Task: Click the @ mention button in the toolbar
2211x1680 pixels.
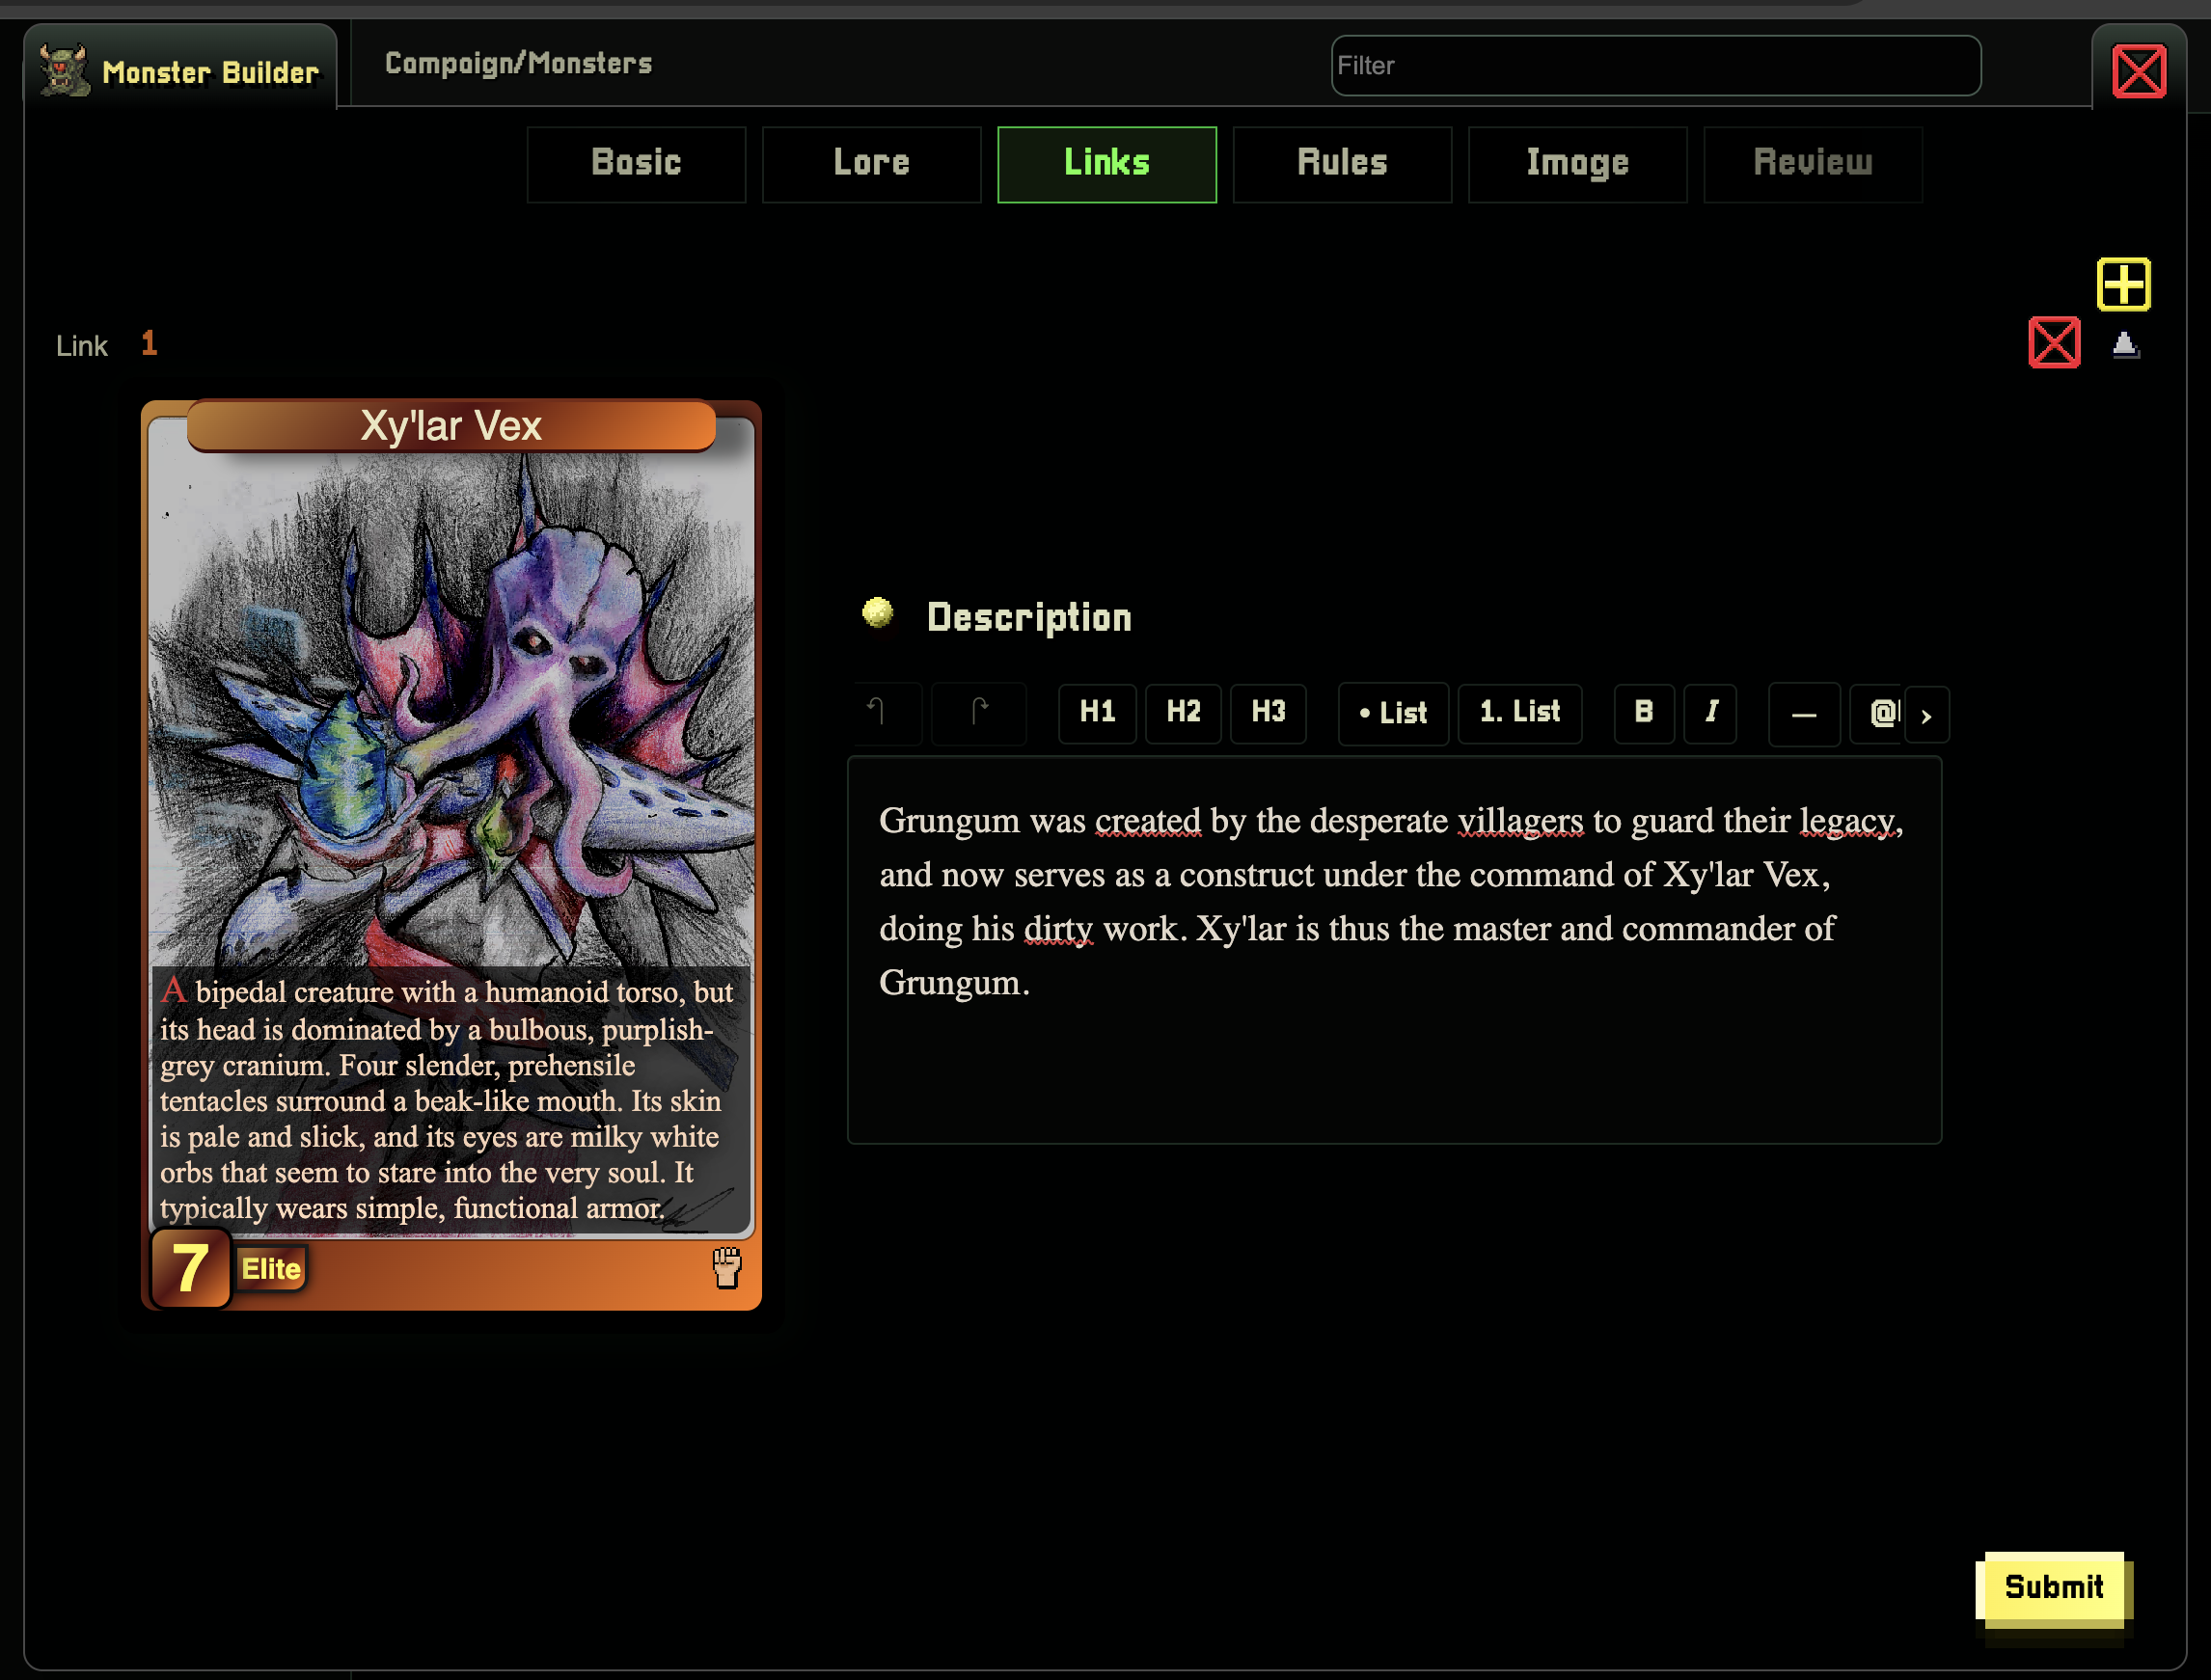Action: (x=1877, y=714)
